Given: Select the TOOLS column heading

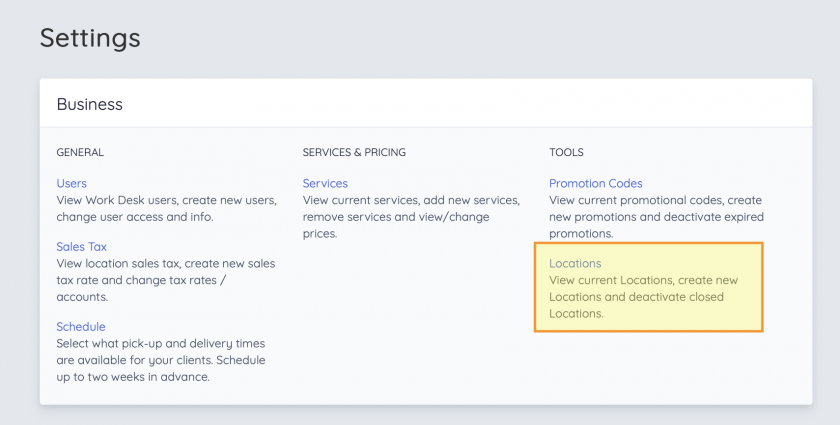Looking at the screenshot, I should pyautogui.click(x=566, y=152).
